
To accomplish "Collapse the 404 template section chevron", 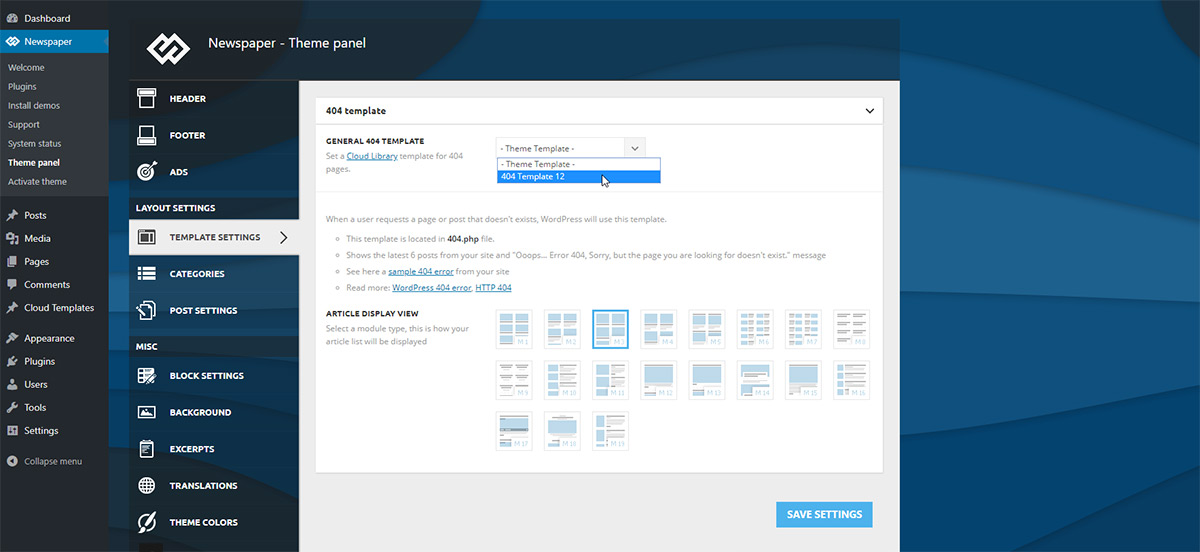I will pos(868,111).
